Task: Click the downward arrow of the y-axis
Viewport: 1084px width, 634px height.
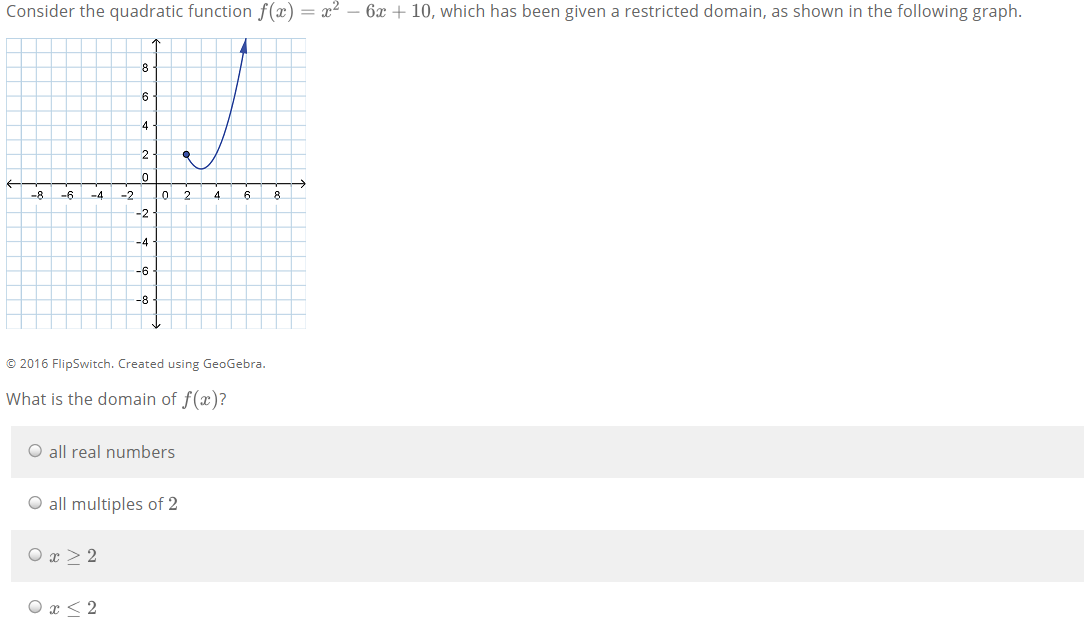Action: 155,325
